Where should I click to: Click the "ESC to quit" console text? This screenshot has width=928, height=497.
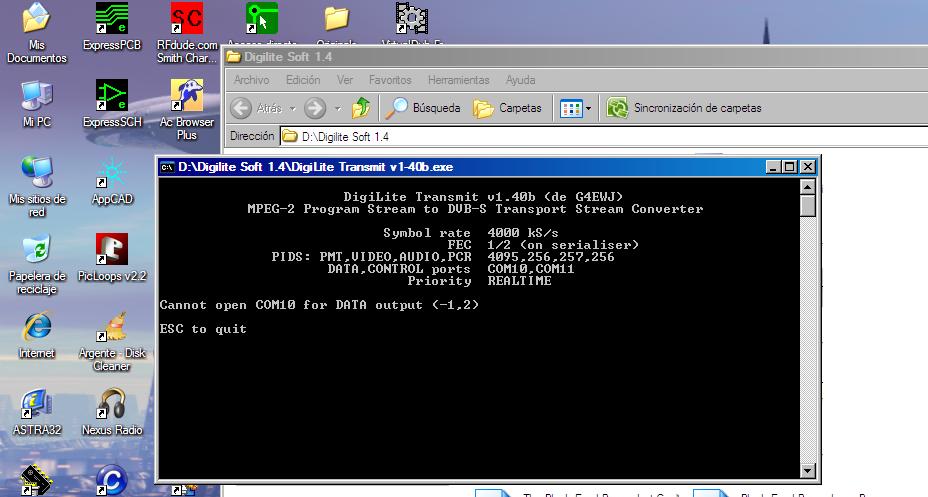click(x=203, y=329)
